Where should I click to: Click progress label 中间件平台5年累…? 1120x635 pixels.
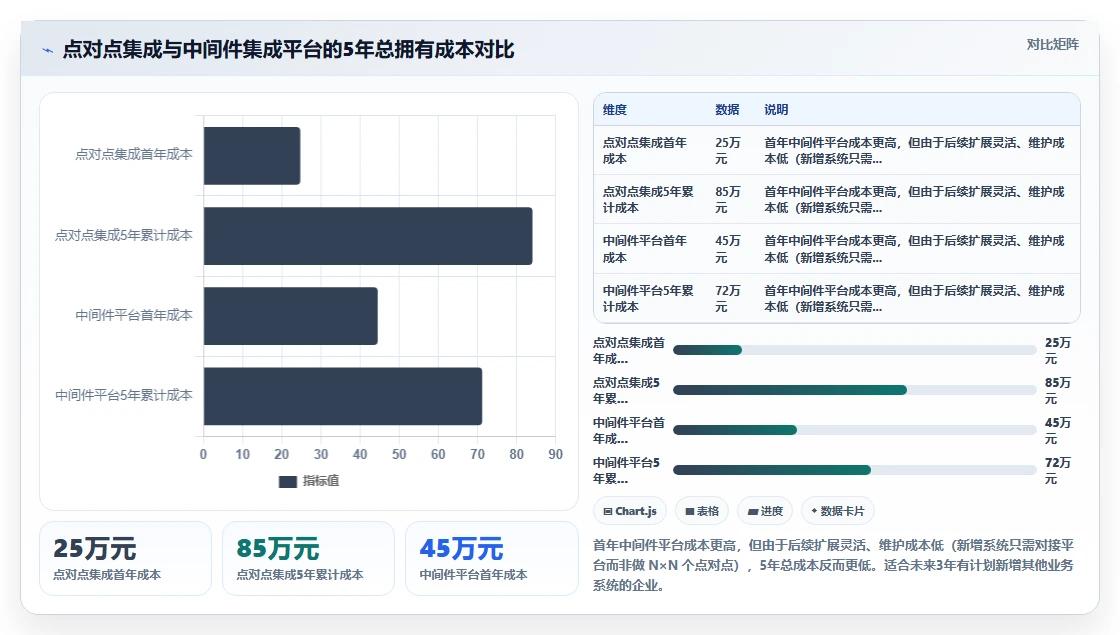pyautogui.click(x=626, y=471)
